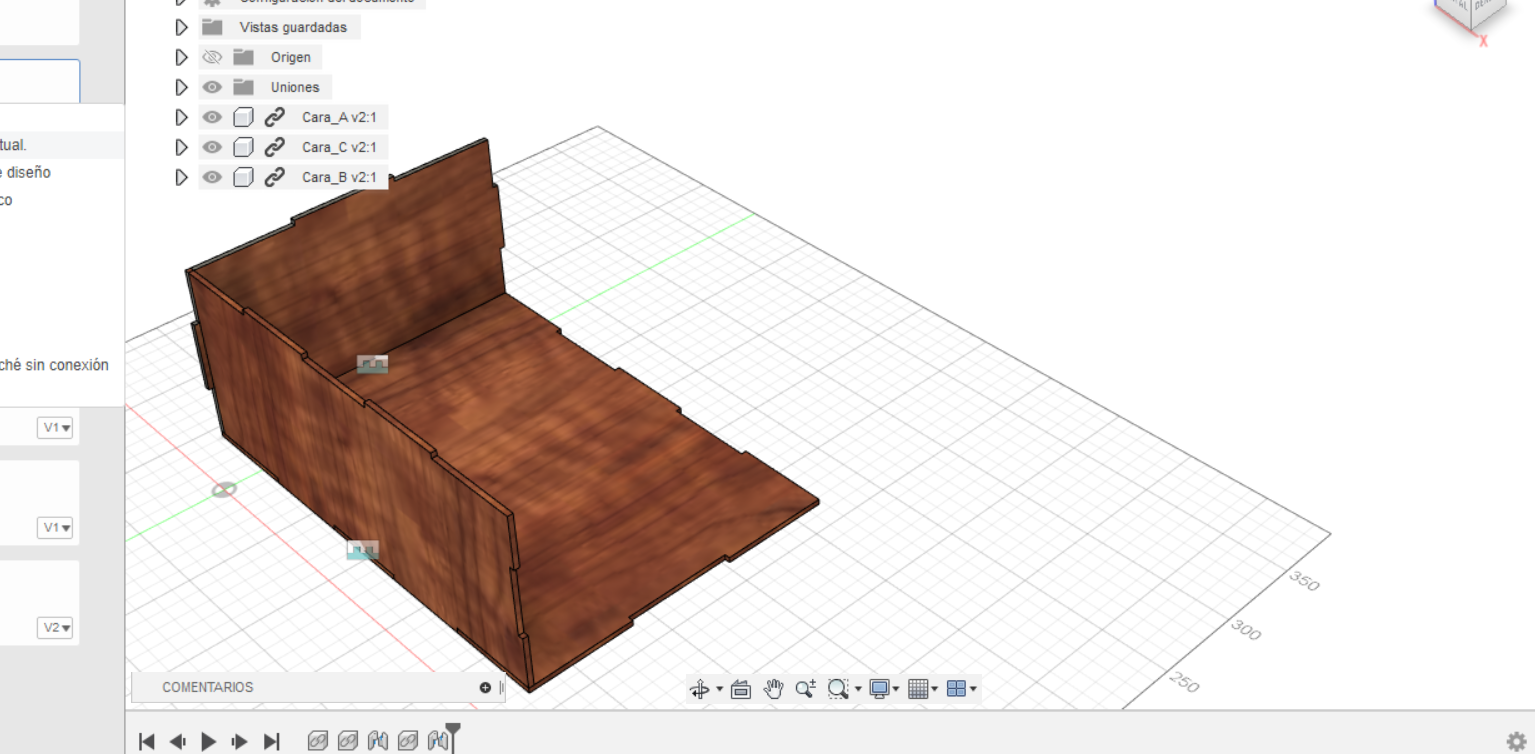The height and width of the screenshot is (754, 1535).
Task: Click the Vistas guardadas folder icon
Action: click(x=212, y=27)
